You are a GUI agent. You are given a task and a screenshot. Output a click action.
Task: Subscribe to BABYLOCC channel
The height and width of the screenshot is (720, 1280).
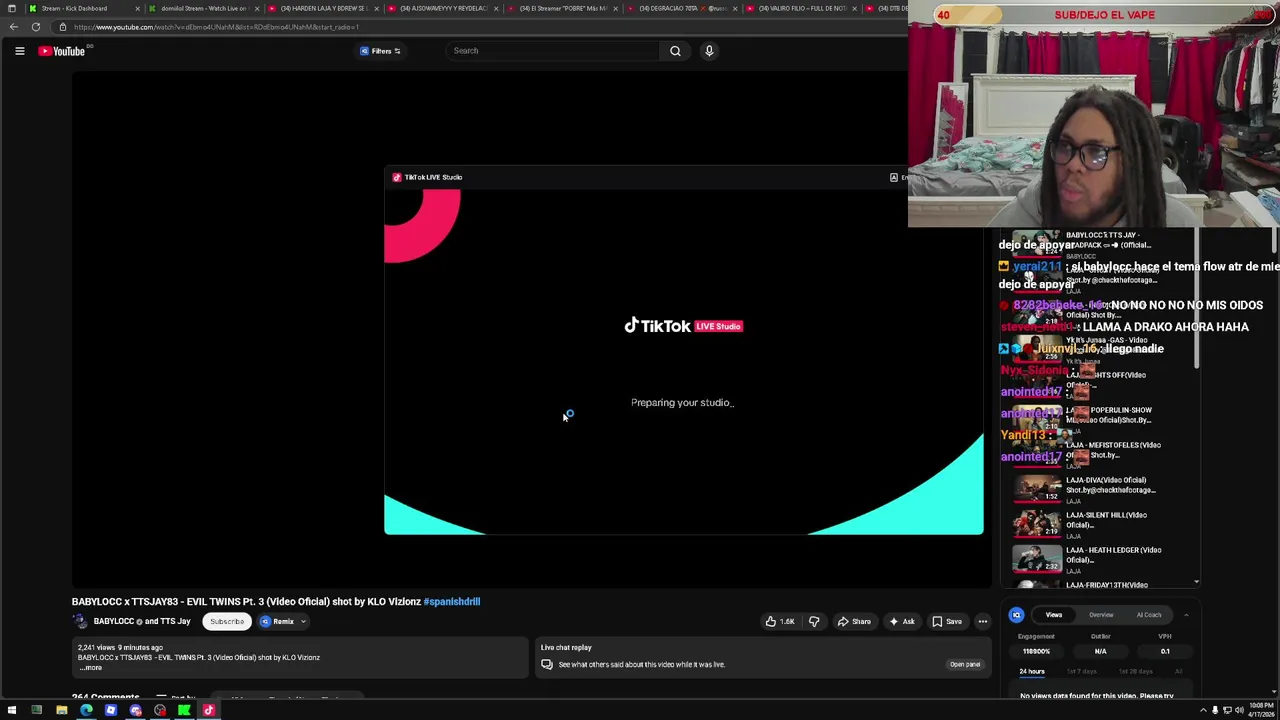[x=227, y=622]
